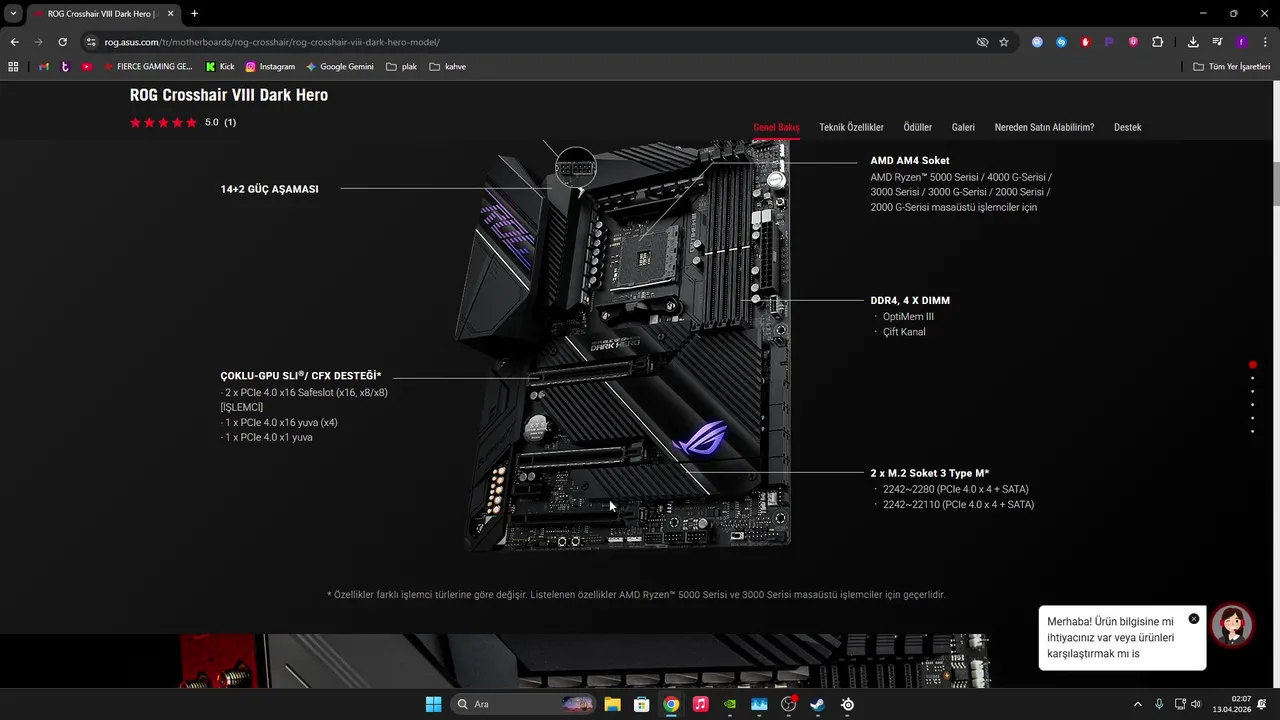This screenshot has height=720, width=1280.
Task: Open the tab search dropdown arrow
Action: (13, 14)
